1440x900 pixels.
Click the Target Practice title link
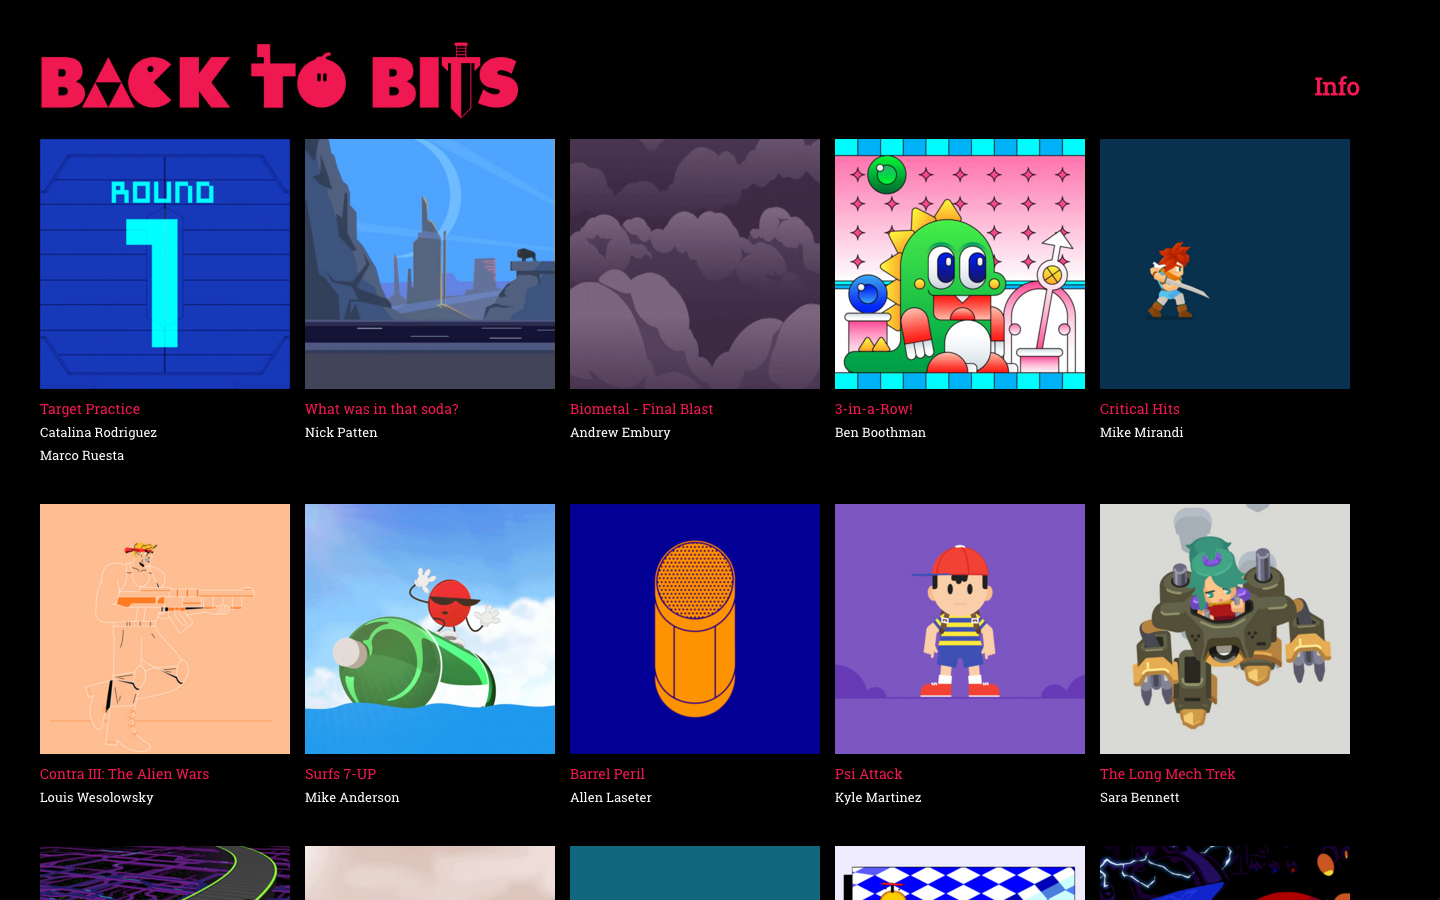coord(90,409)
